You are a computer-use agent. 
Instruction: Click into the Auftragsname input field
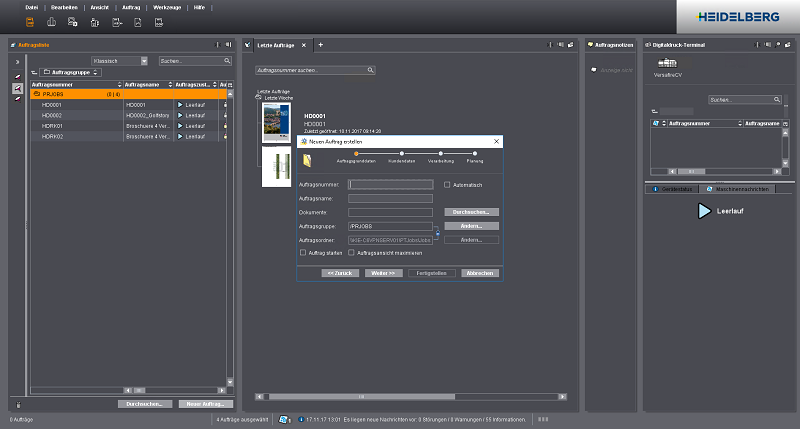coord(392,198)
